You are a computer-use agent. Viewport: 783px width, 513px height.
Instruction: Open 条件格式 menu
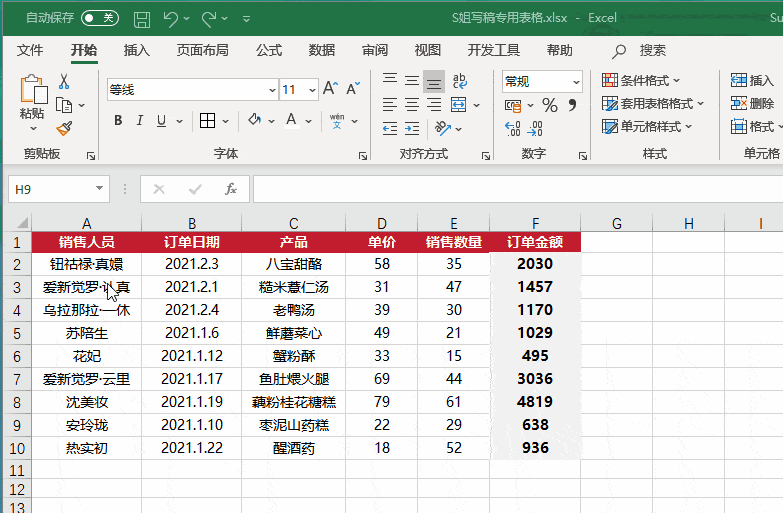[x=641, y=80]
